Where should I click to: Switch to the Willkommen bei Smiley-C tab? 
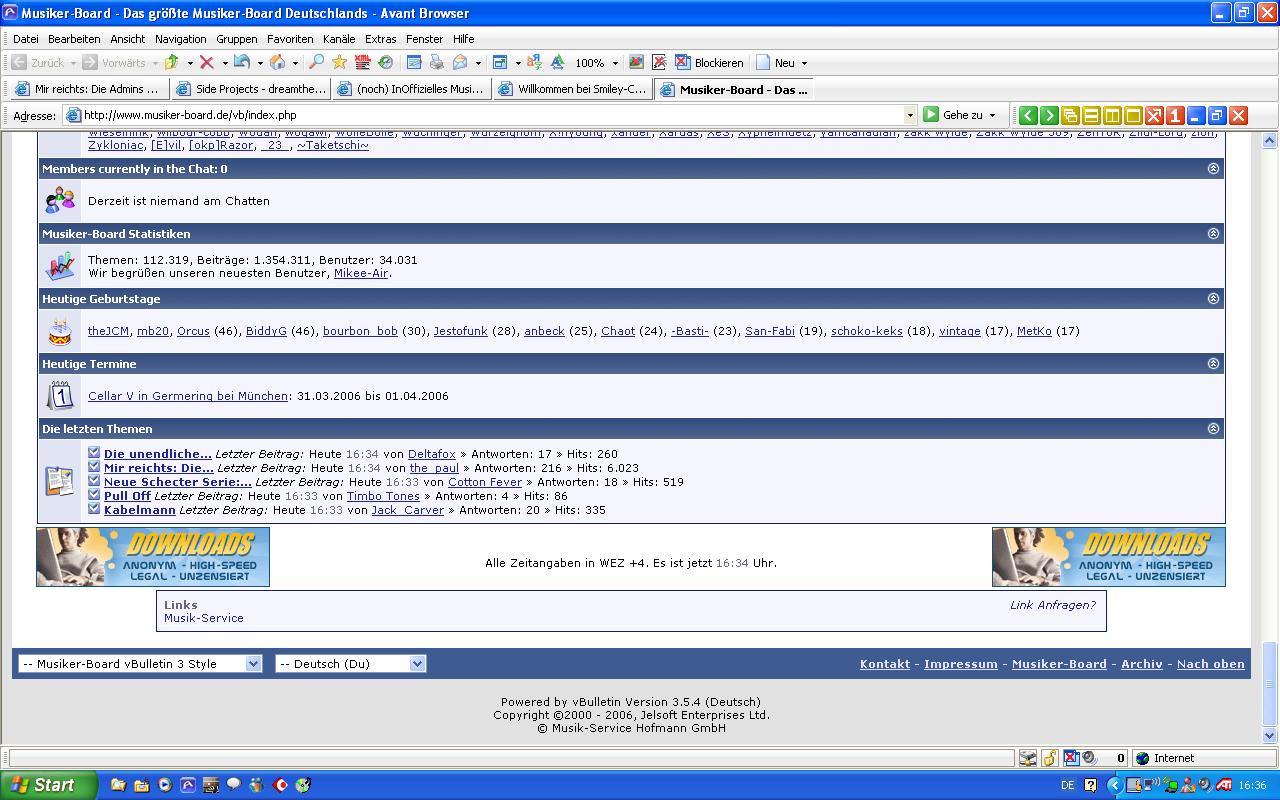pyautogui.click(x=572, y=89)
